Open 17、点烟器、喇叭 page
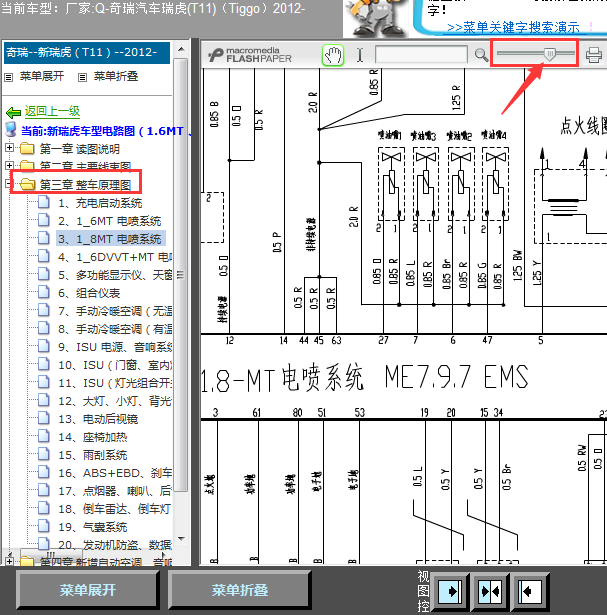The height and width of the screenshot is (615, 607). click(x=115, y=491)
